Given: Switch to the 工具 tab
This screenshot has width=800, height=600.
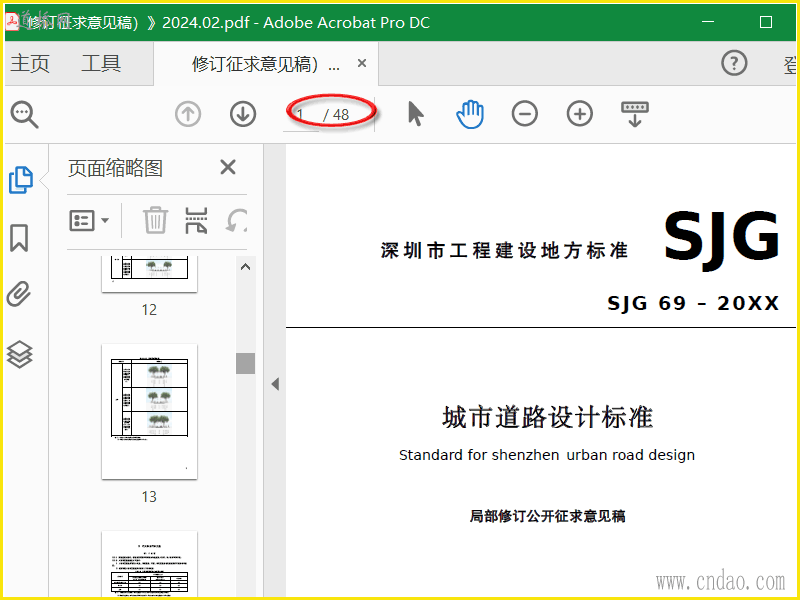Looking at the screenshot, I should pyautogui.click(x=101, y=64).
